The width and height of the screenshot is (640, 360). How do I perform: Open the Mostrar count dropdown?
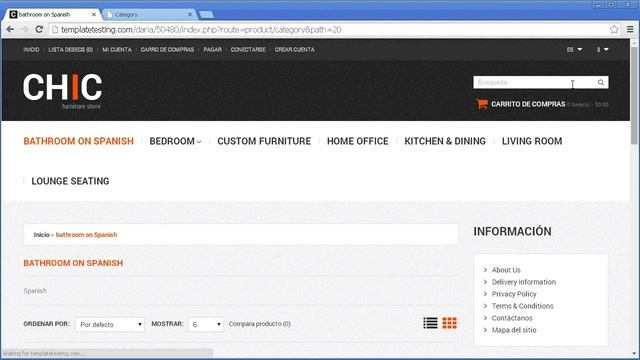[206, 324]
